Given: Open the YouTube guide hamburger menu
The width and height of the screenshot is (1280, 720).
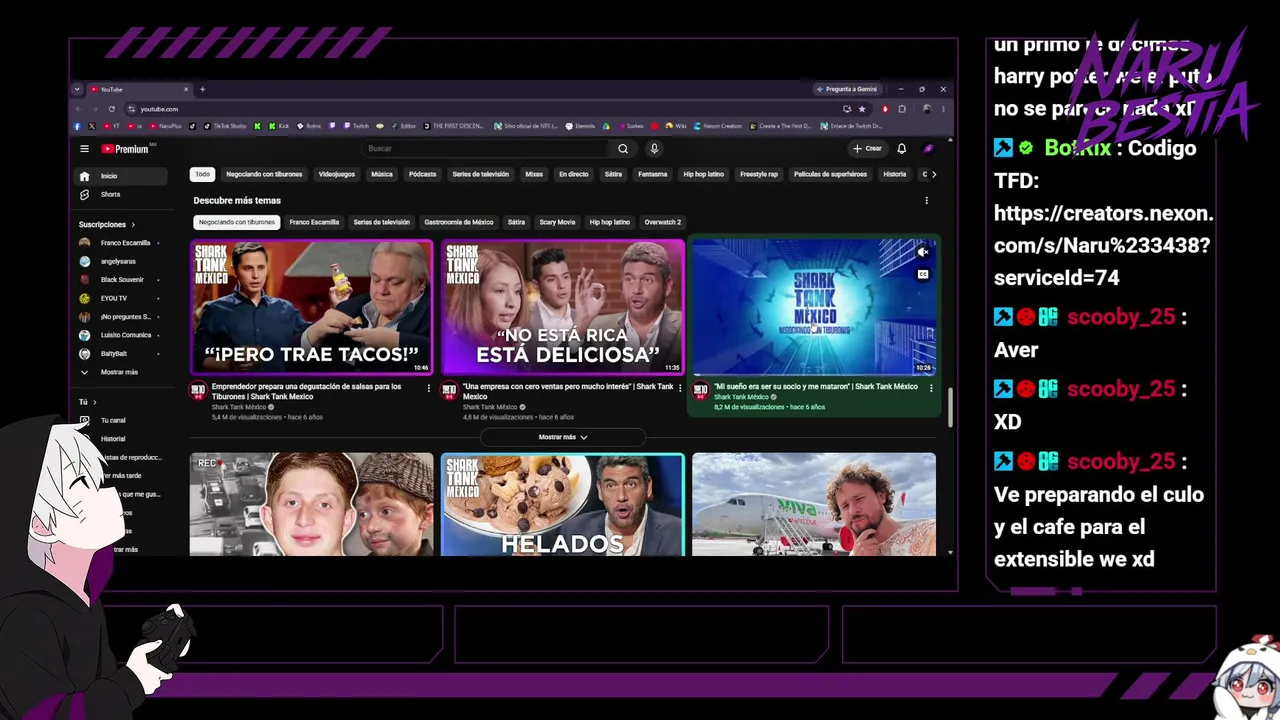Looking at the screenshot, I should pos(84,149).
